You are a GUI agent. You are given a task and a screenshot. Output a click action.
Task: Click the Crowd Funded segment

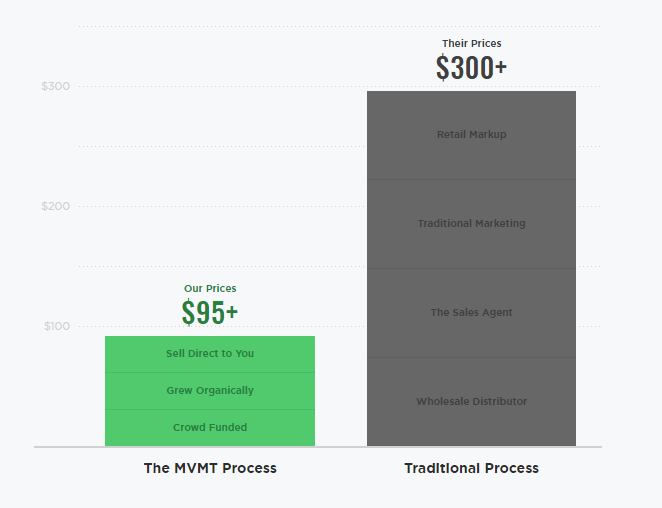click(x=210, y=427)
